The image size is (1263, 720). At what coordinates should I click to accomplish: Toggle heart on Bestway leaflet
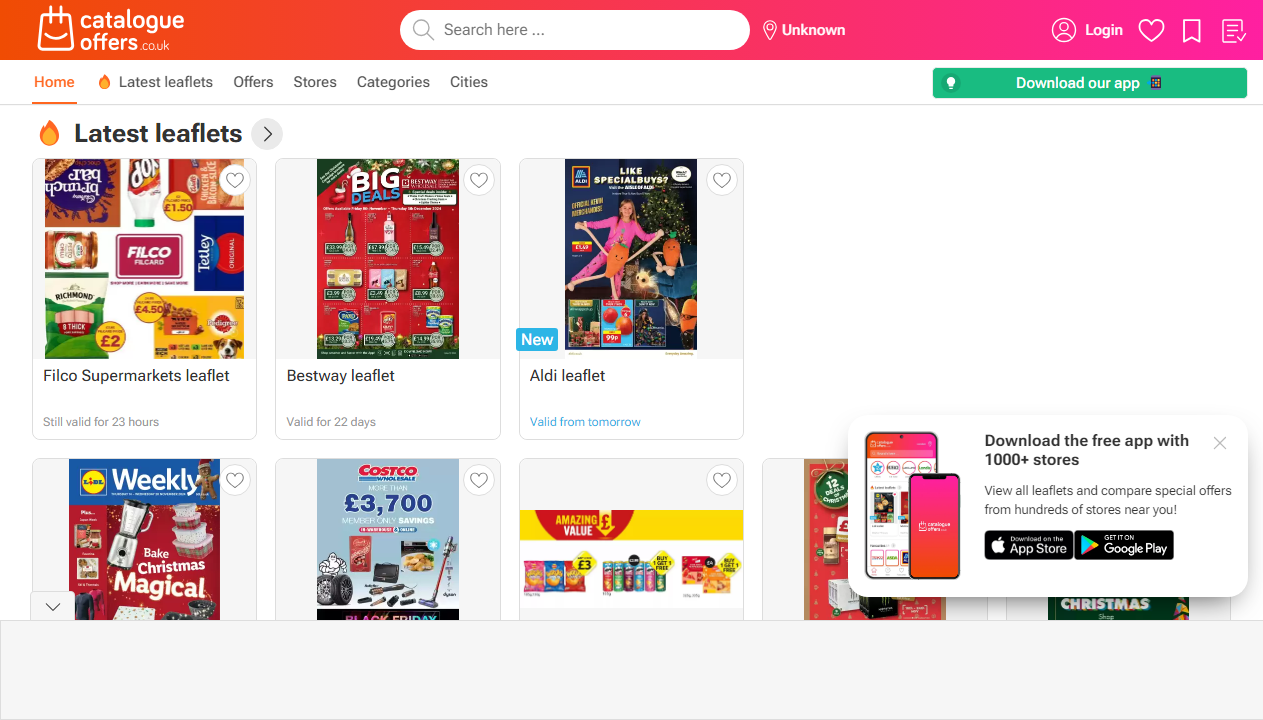click(479, 180)
